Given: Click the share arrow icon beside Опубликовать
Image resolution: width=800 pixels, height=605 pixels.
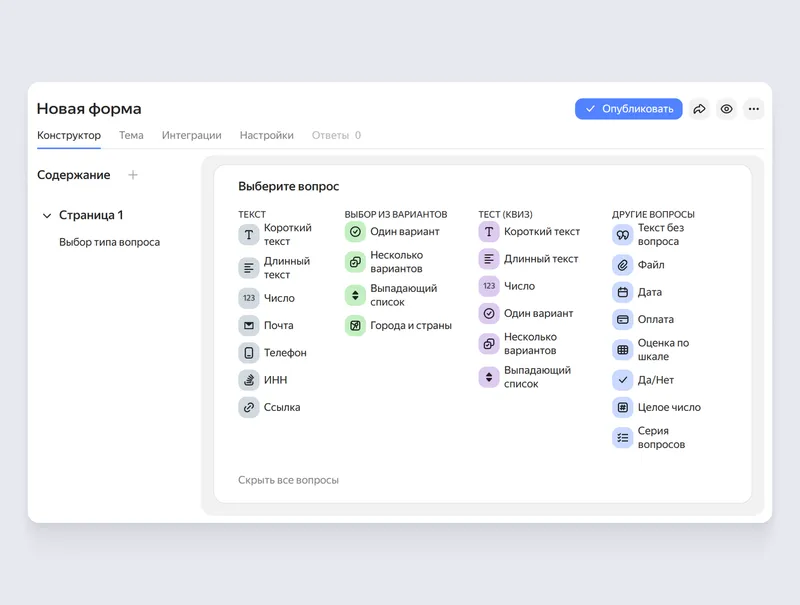Looking at the screenshot, I should (699, 109).
